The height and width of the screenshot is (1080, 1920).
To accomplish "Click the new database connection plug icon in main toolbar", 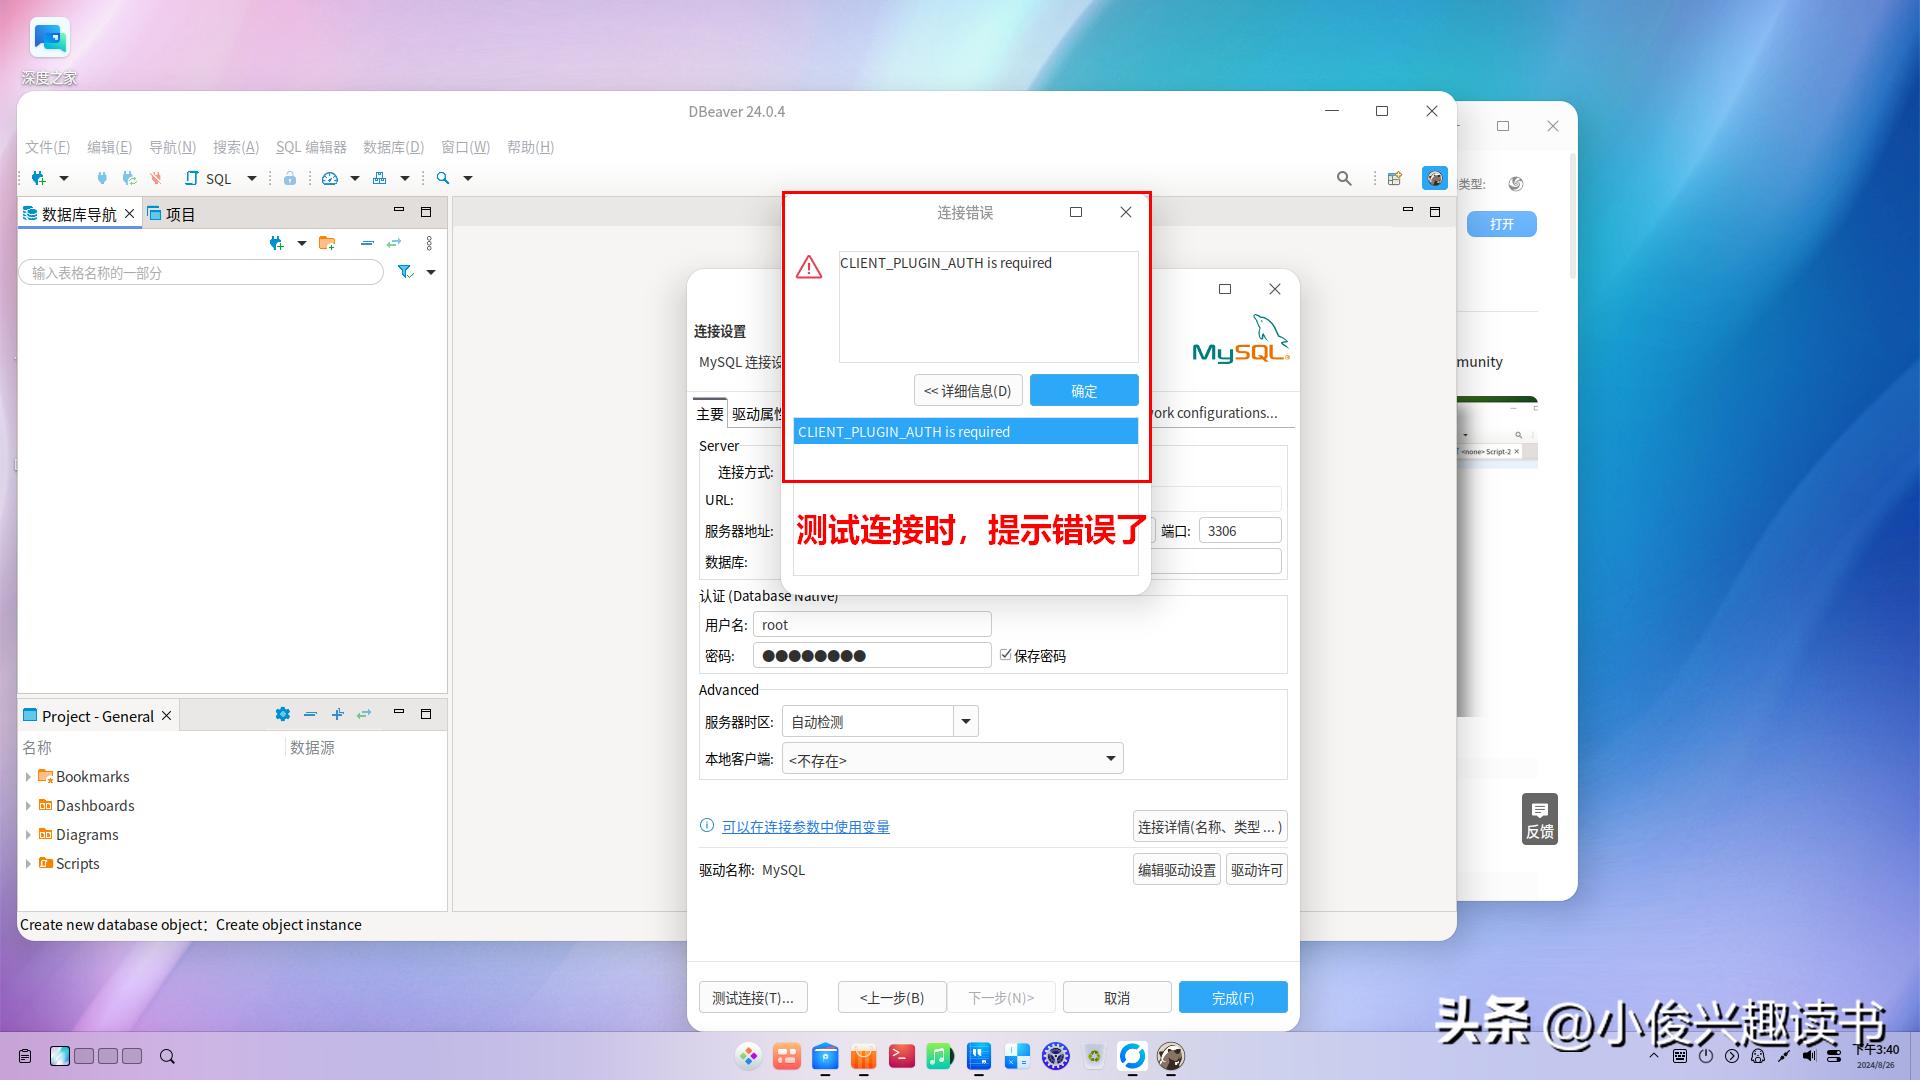I will [39, 178].
